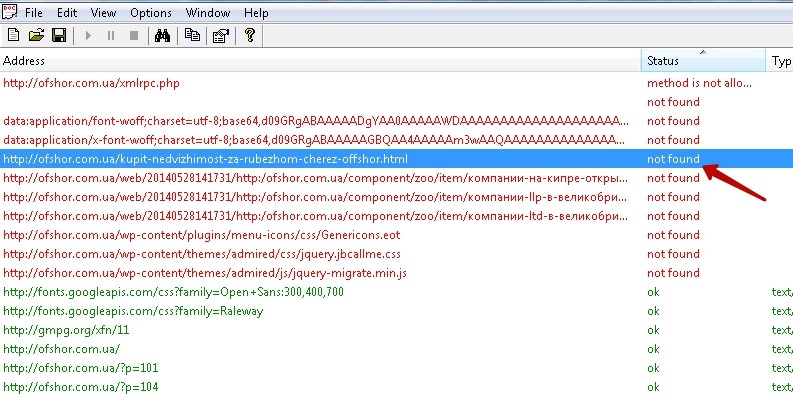Screen dimensions: 793x397
Task: Select the ofshor.com.ua/?p=104 row
Action: coord(396,387)
